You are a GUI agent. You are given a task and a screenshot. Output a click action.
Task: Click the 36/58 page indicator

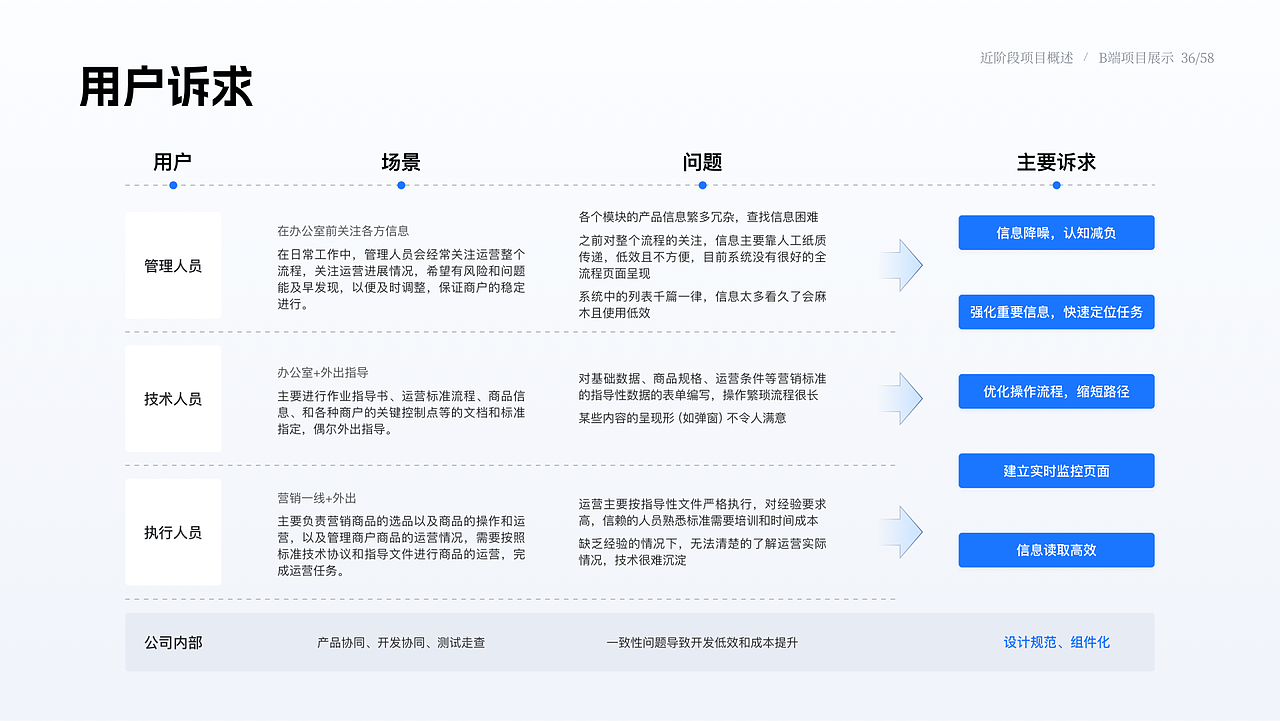[x=1196, y=58]
